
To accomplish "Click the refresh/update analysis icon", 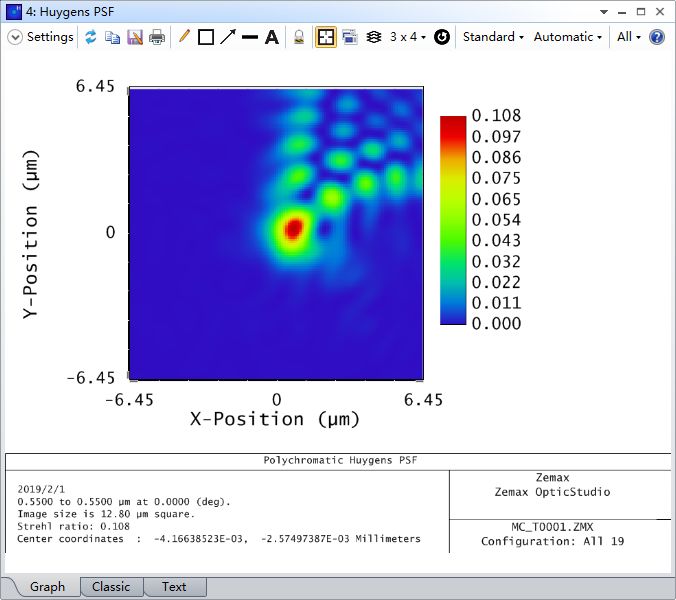I will (x=91, y=37).
